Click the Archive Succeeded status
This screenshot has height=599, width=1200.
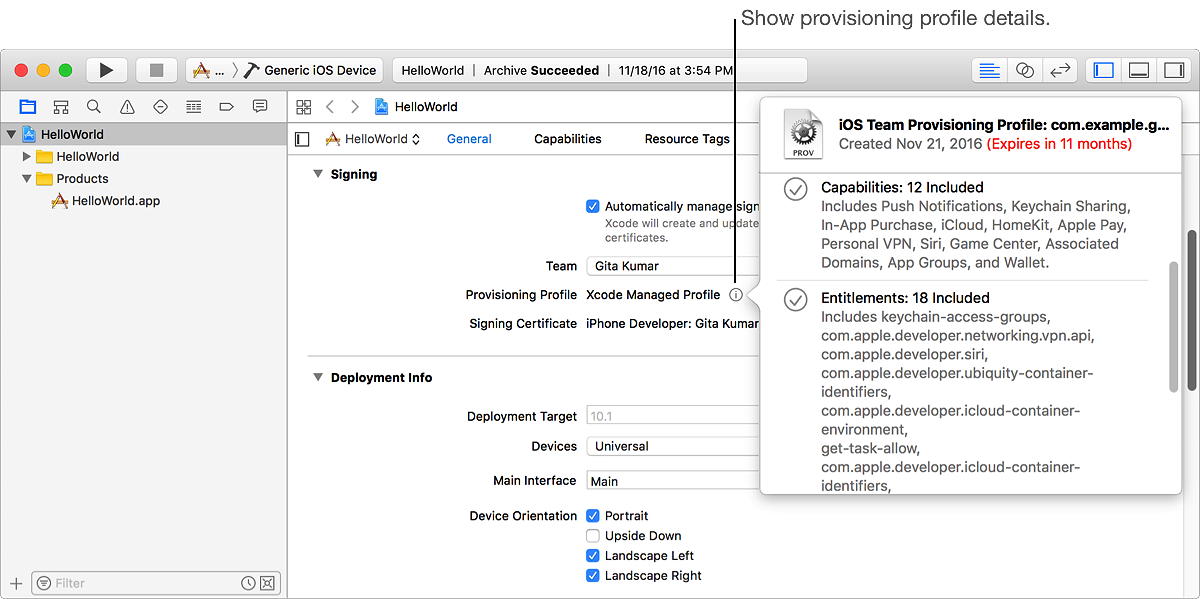pyautogui.click(x=541, y=70)
